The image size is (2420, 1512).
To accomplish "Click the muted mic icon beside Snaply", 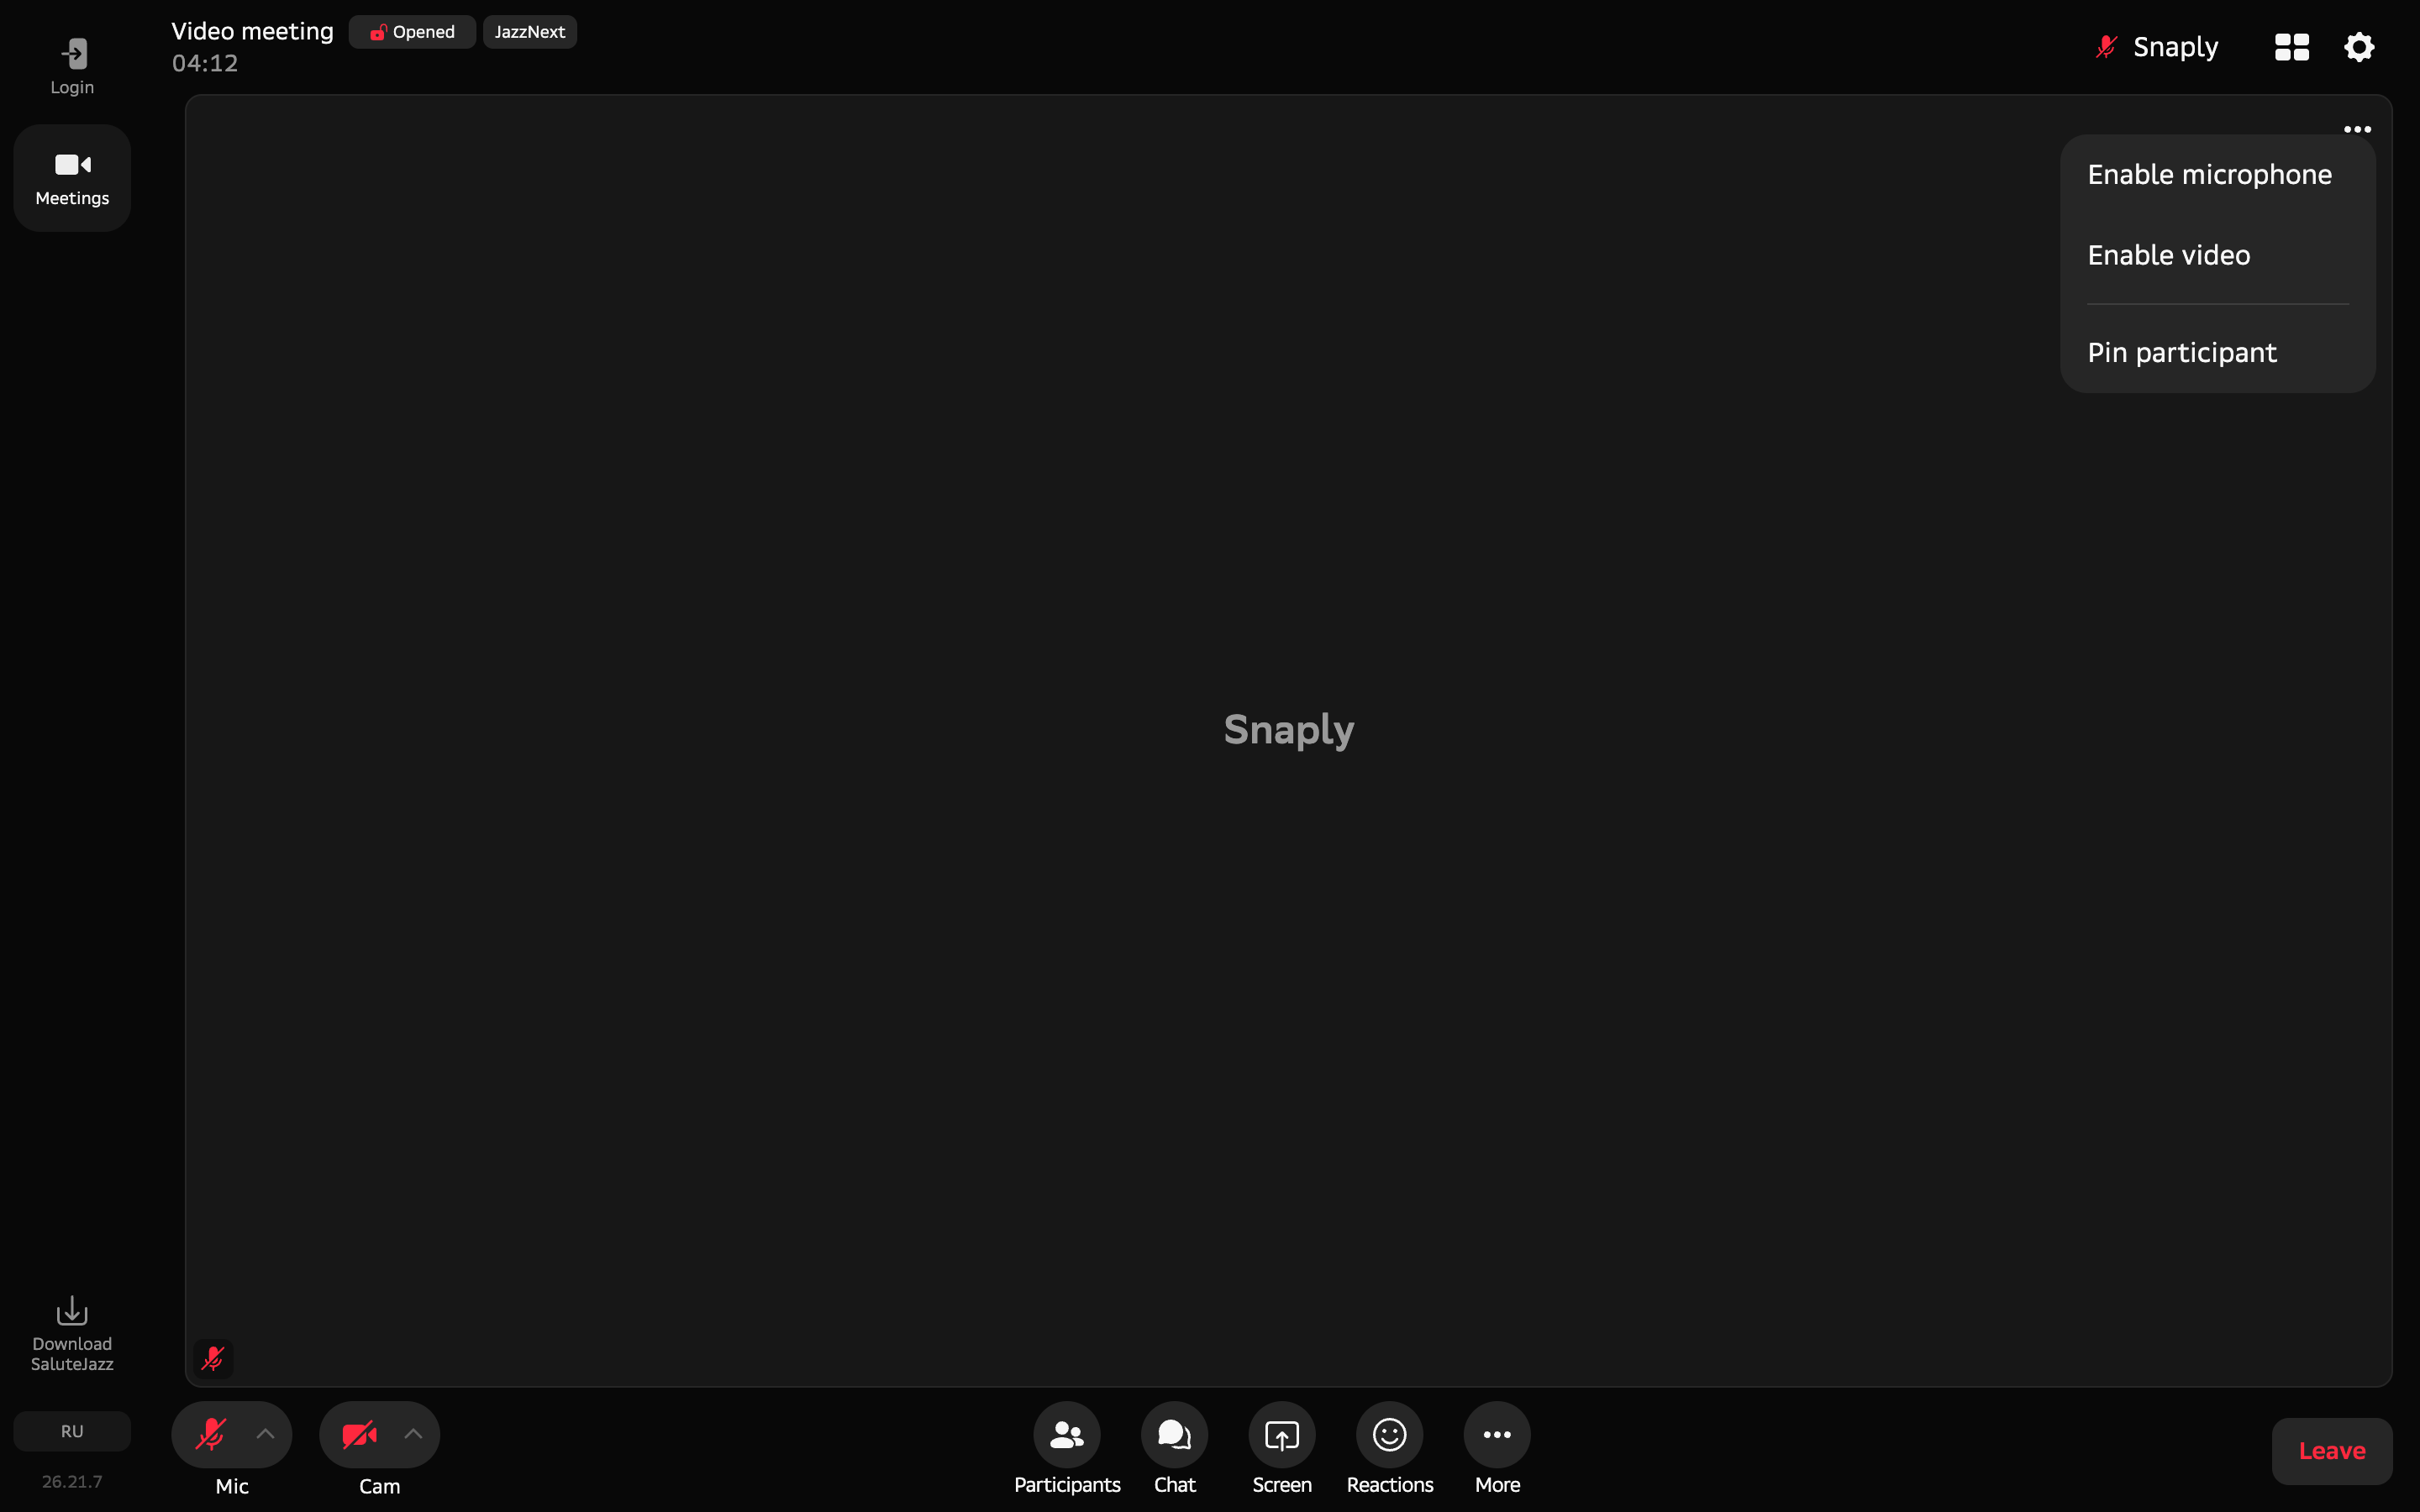I will click(x=2106, y=47).
